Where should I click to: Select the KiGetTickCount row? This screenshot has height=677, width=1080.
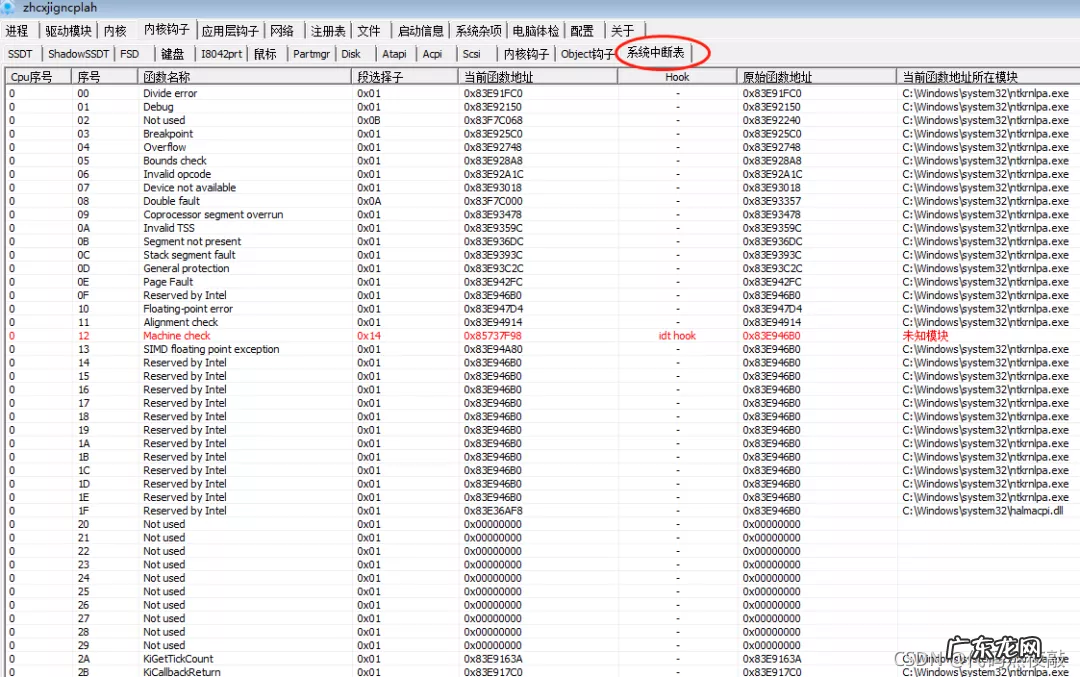[x=178, y=659]
